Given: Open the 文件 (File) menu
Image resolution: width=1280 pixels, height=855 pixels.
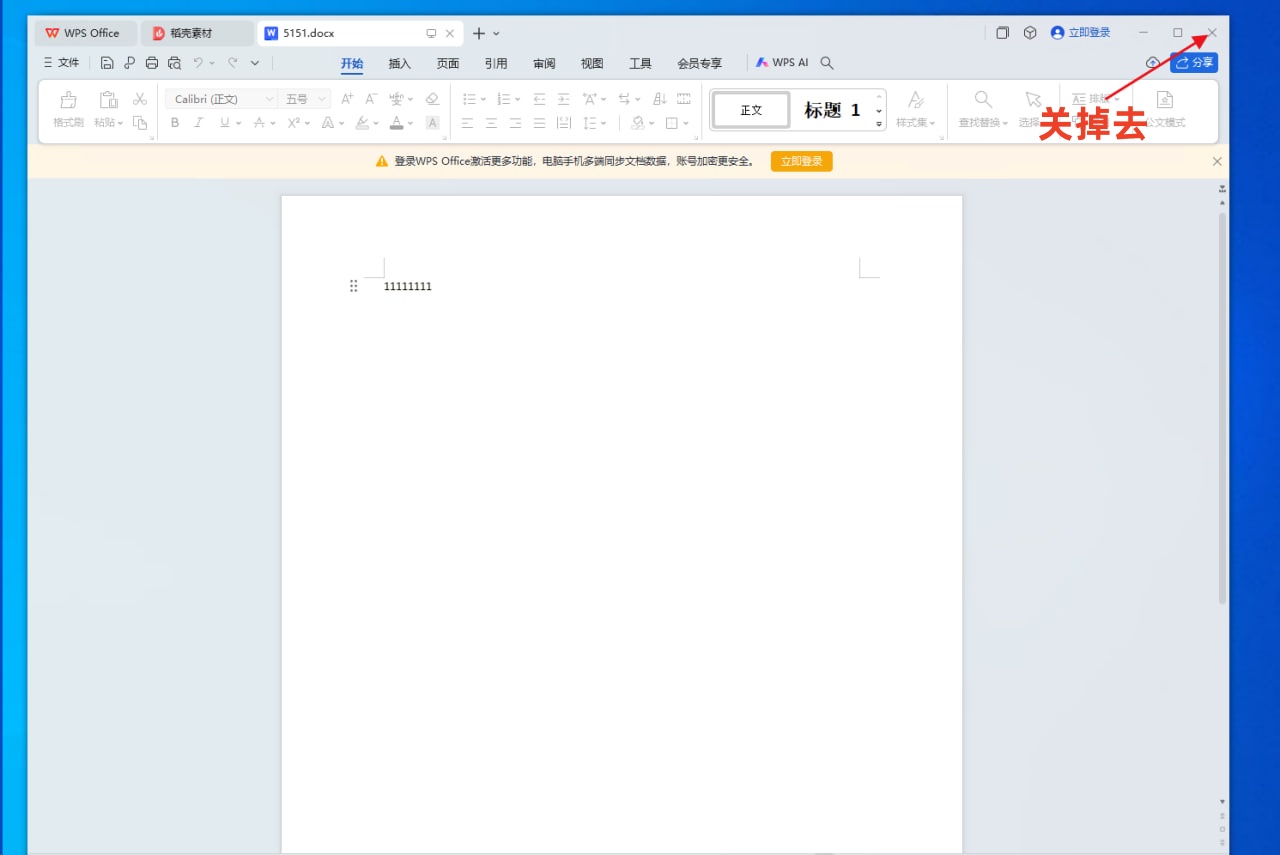Looking at the screenshot, I should (x=61, y=63).
